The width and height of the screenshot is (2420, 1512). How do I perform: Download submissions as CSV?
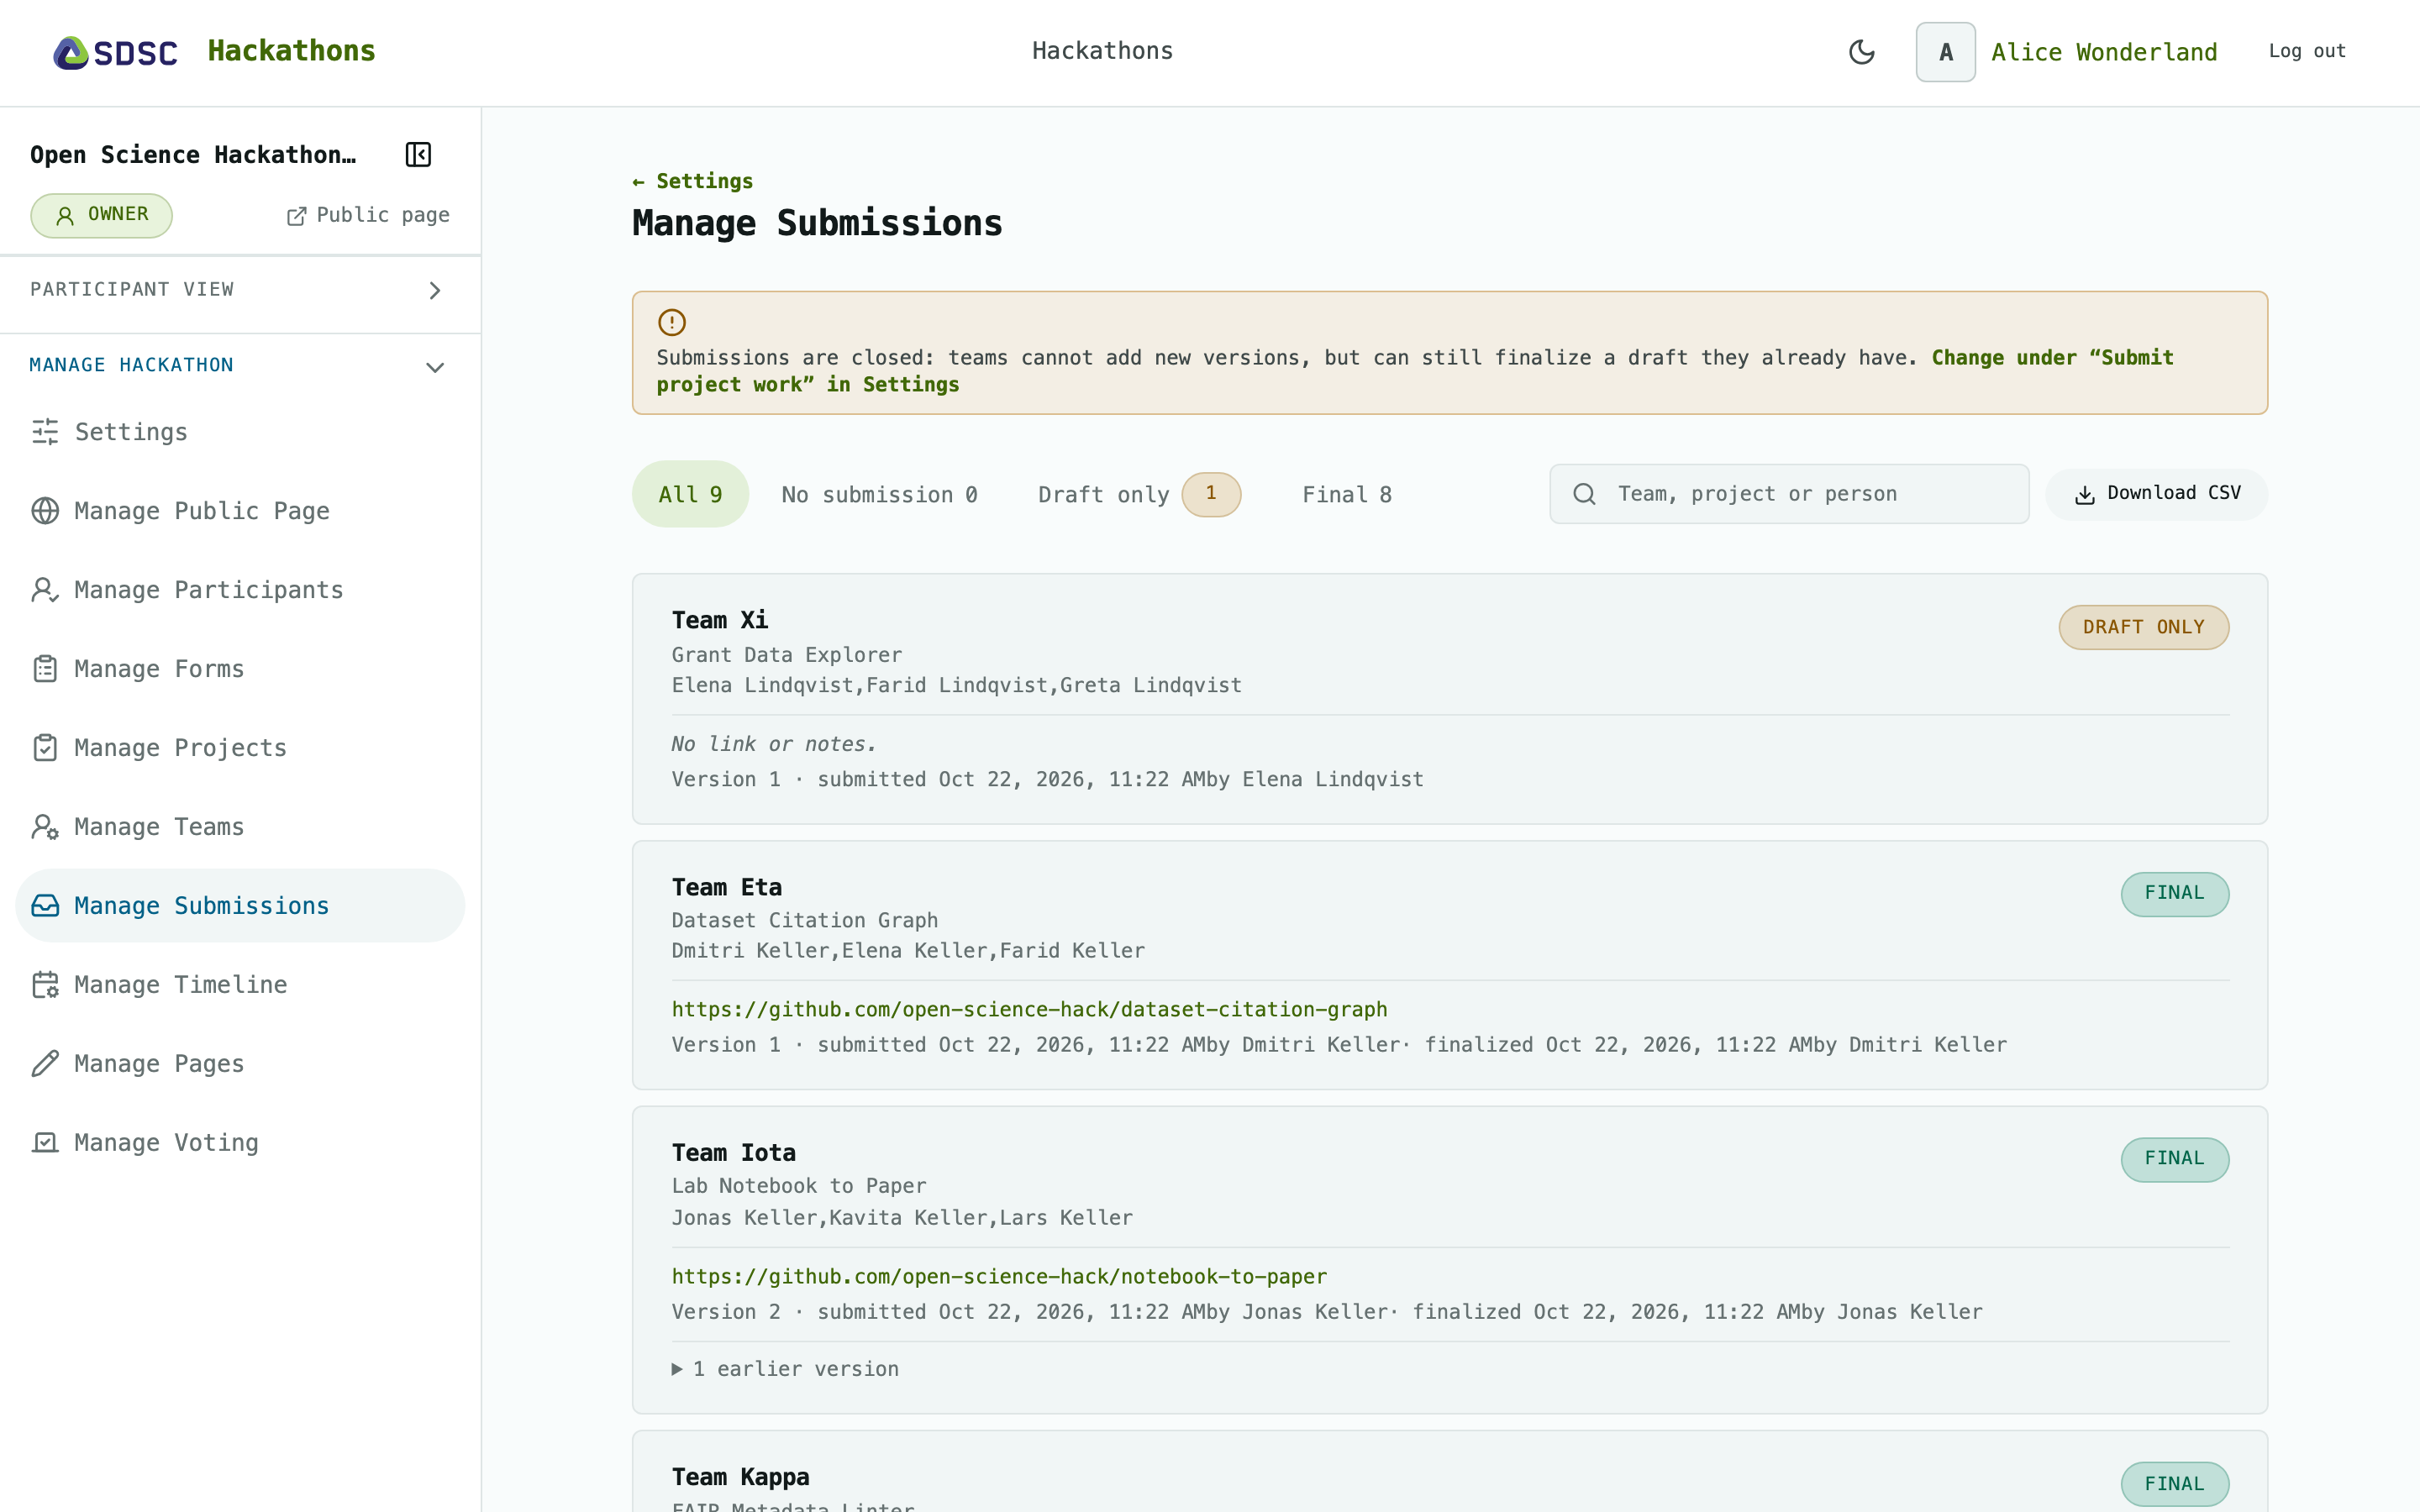tap(2156, 494)
